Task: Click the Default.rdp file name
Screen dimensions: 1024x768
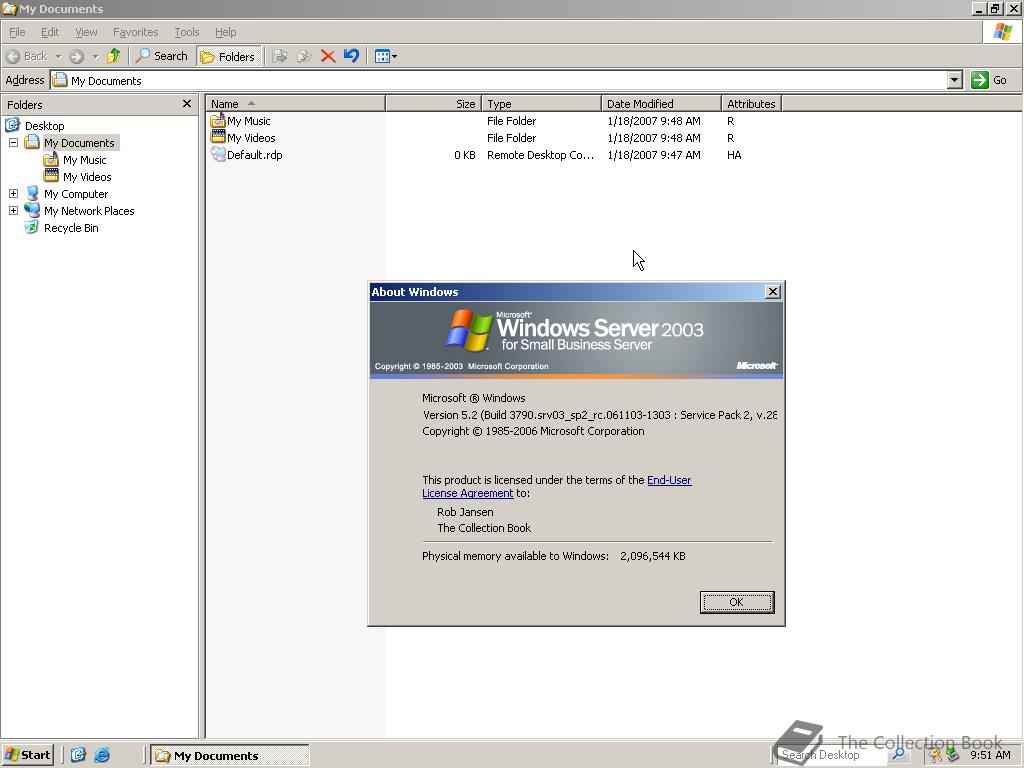Action: pyautogui.click(x=255, y=155)
